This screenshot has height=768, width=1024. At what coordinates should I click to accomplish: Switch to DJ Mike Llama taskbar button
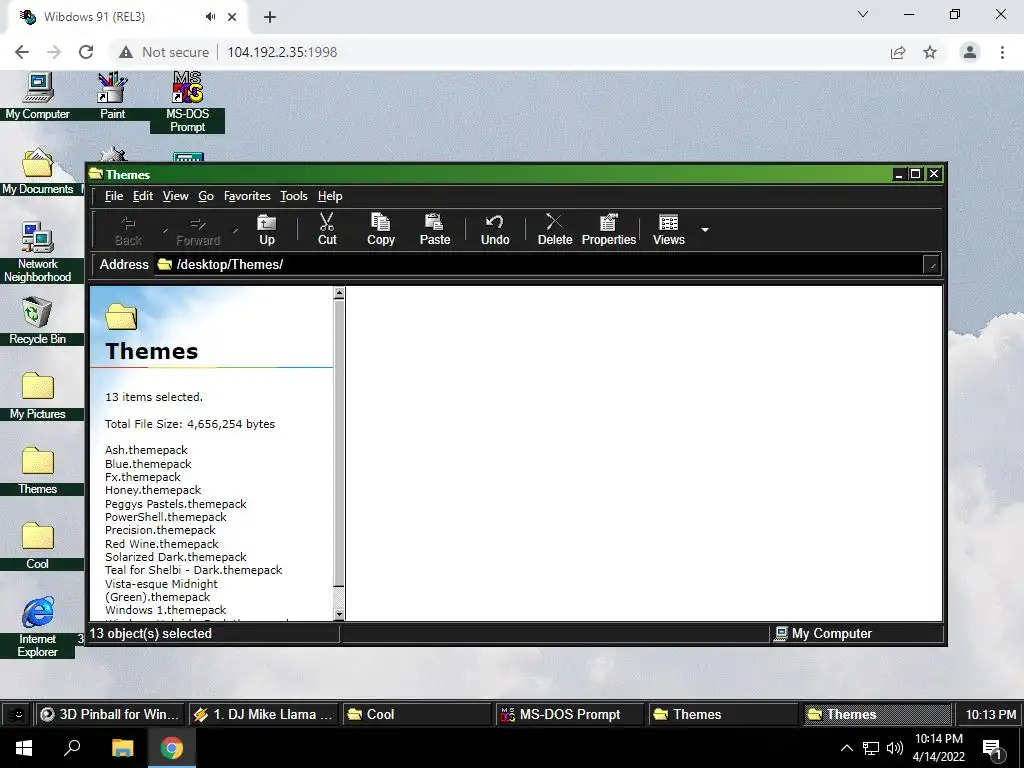[x=263, y=714]
